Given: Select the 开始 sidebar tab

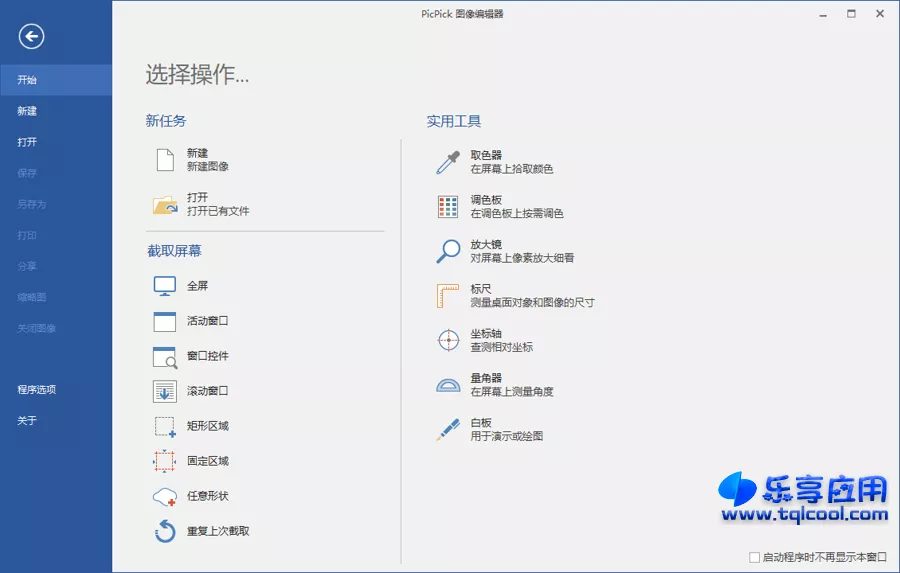Looking at the screenshot, I should pos(56,80).
